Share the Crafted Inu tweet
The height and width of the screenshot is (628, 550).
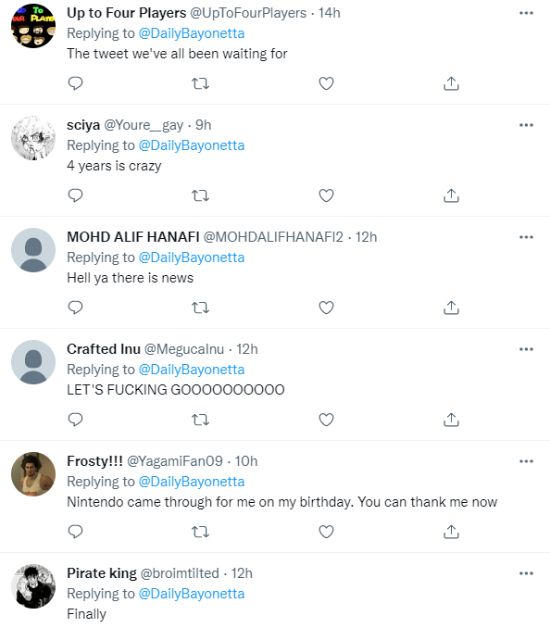(x=451, y=419)
